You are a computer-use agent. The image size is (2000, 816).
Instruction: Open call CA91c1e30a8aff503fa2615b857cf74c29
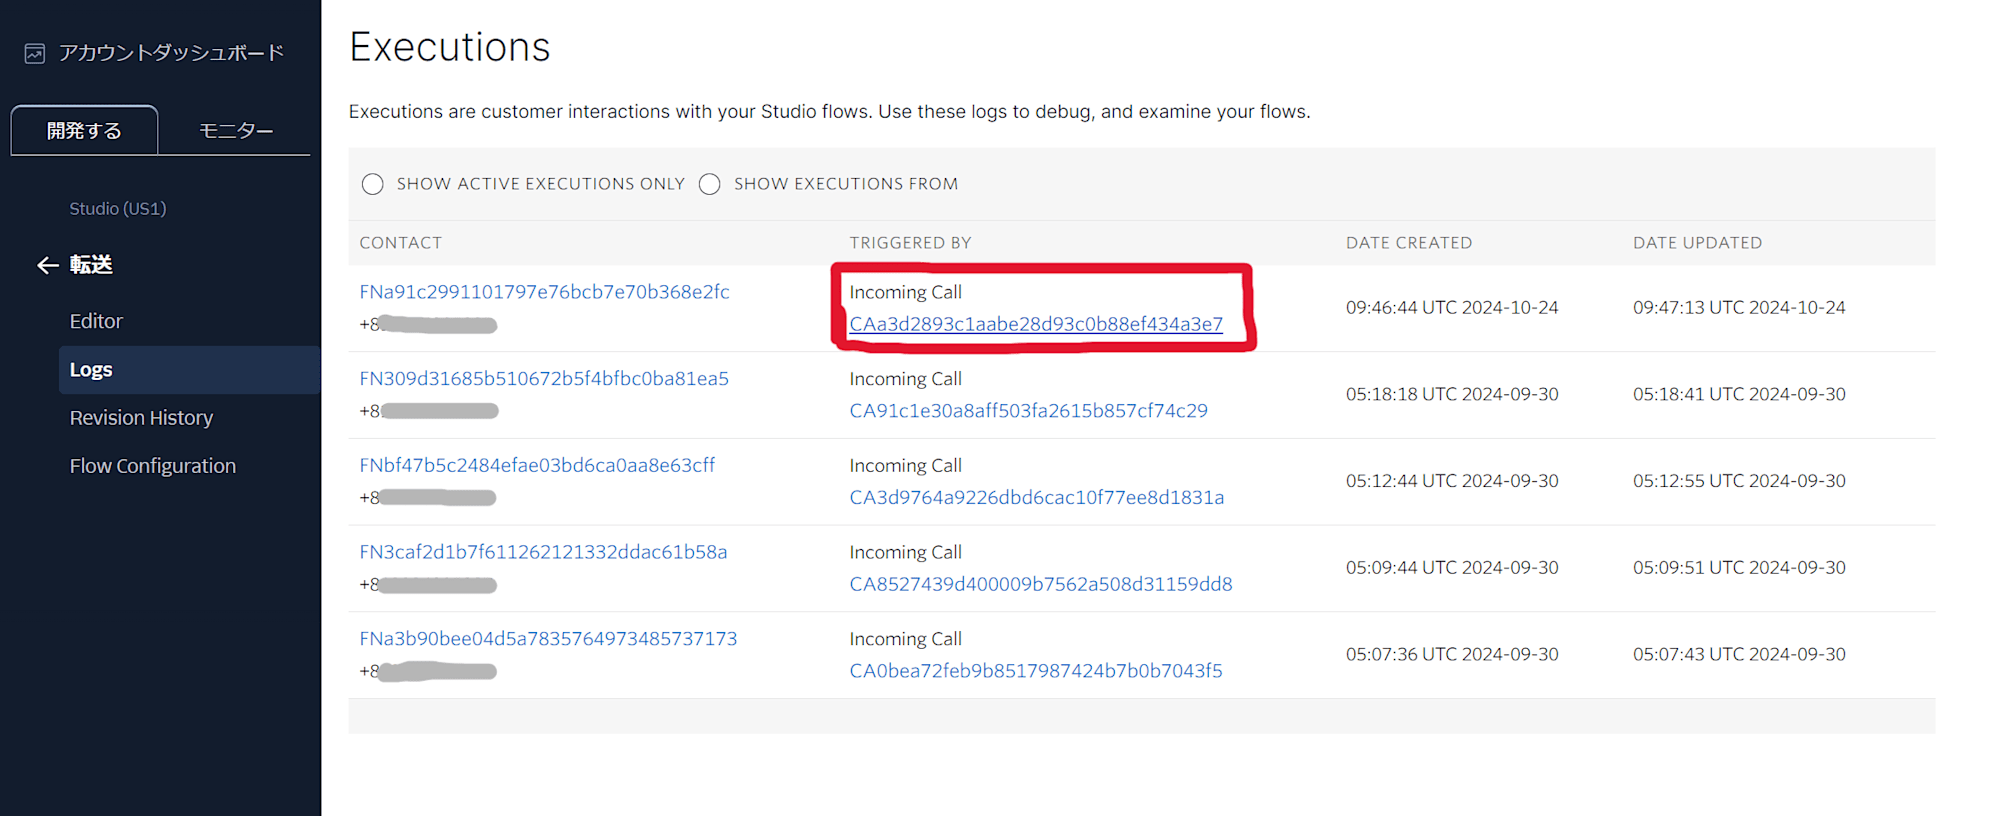coord(1028,411)
